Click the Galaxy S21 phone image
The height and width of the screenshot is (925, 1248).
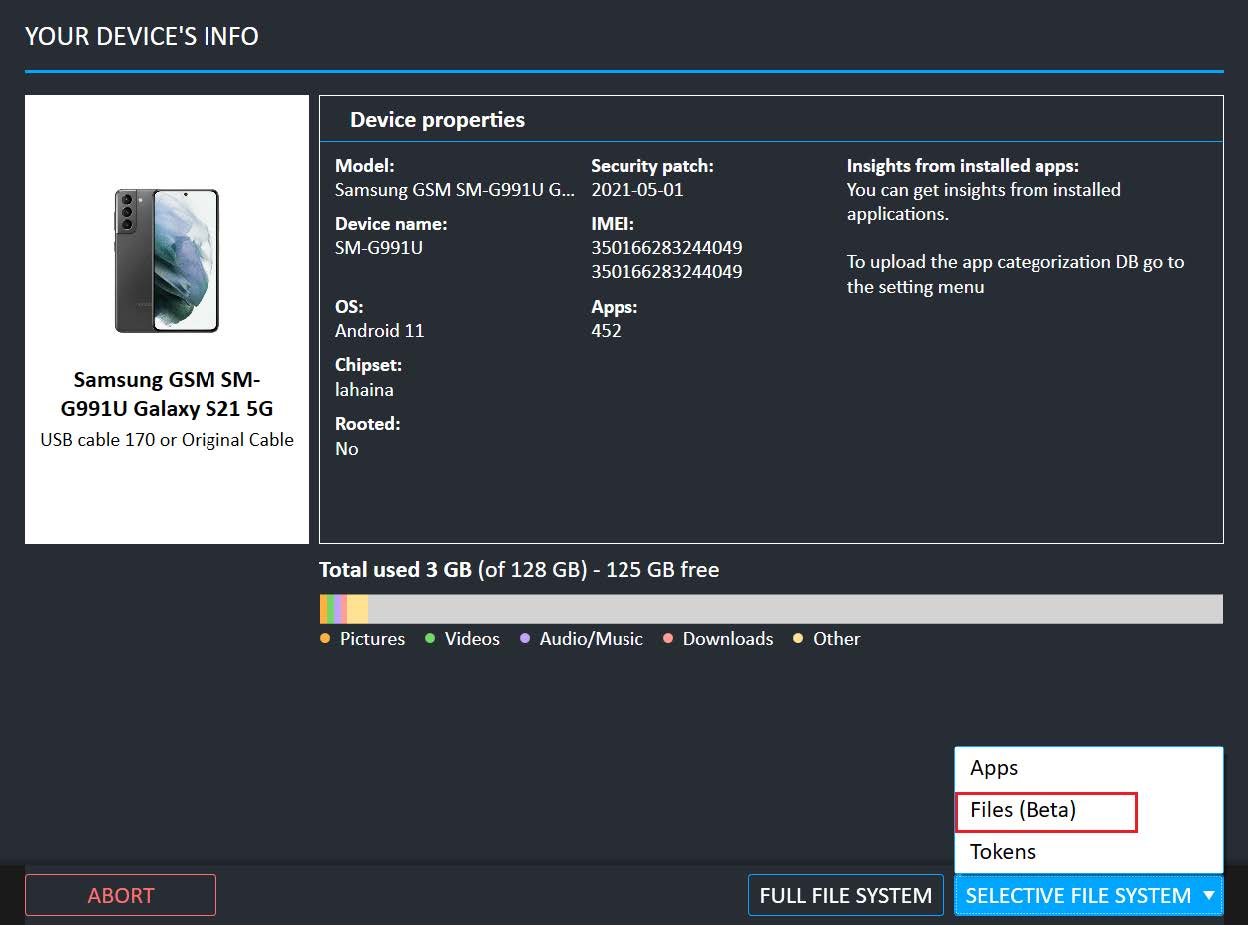pyautogui.click(x=166, y=261)
